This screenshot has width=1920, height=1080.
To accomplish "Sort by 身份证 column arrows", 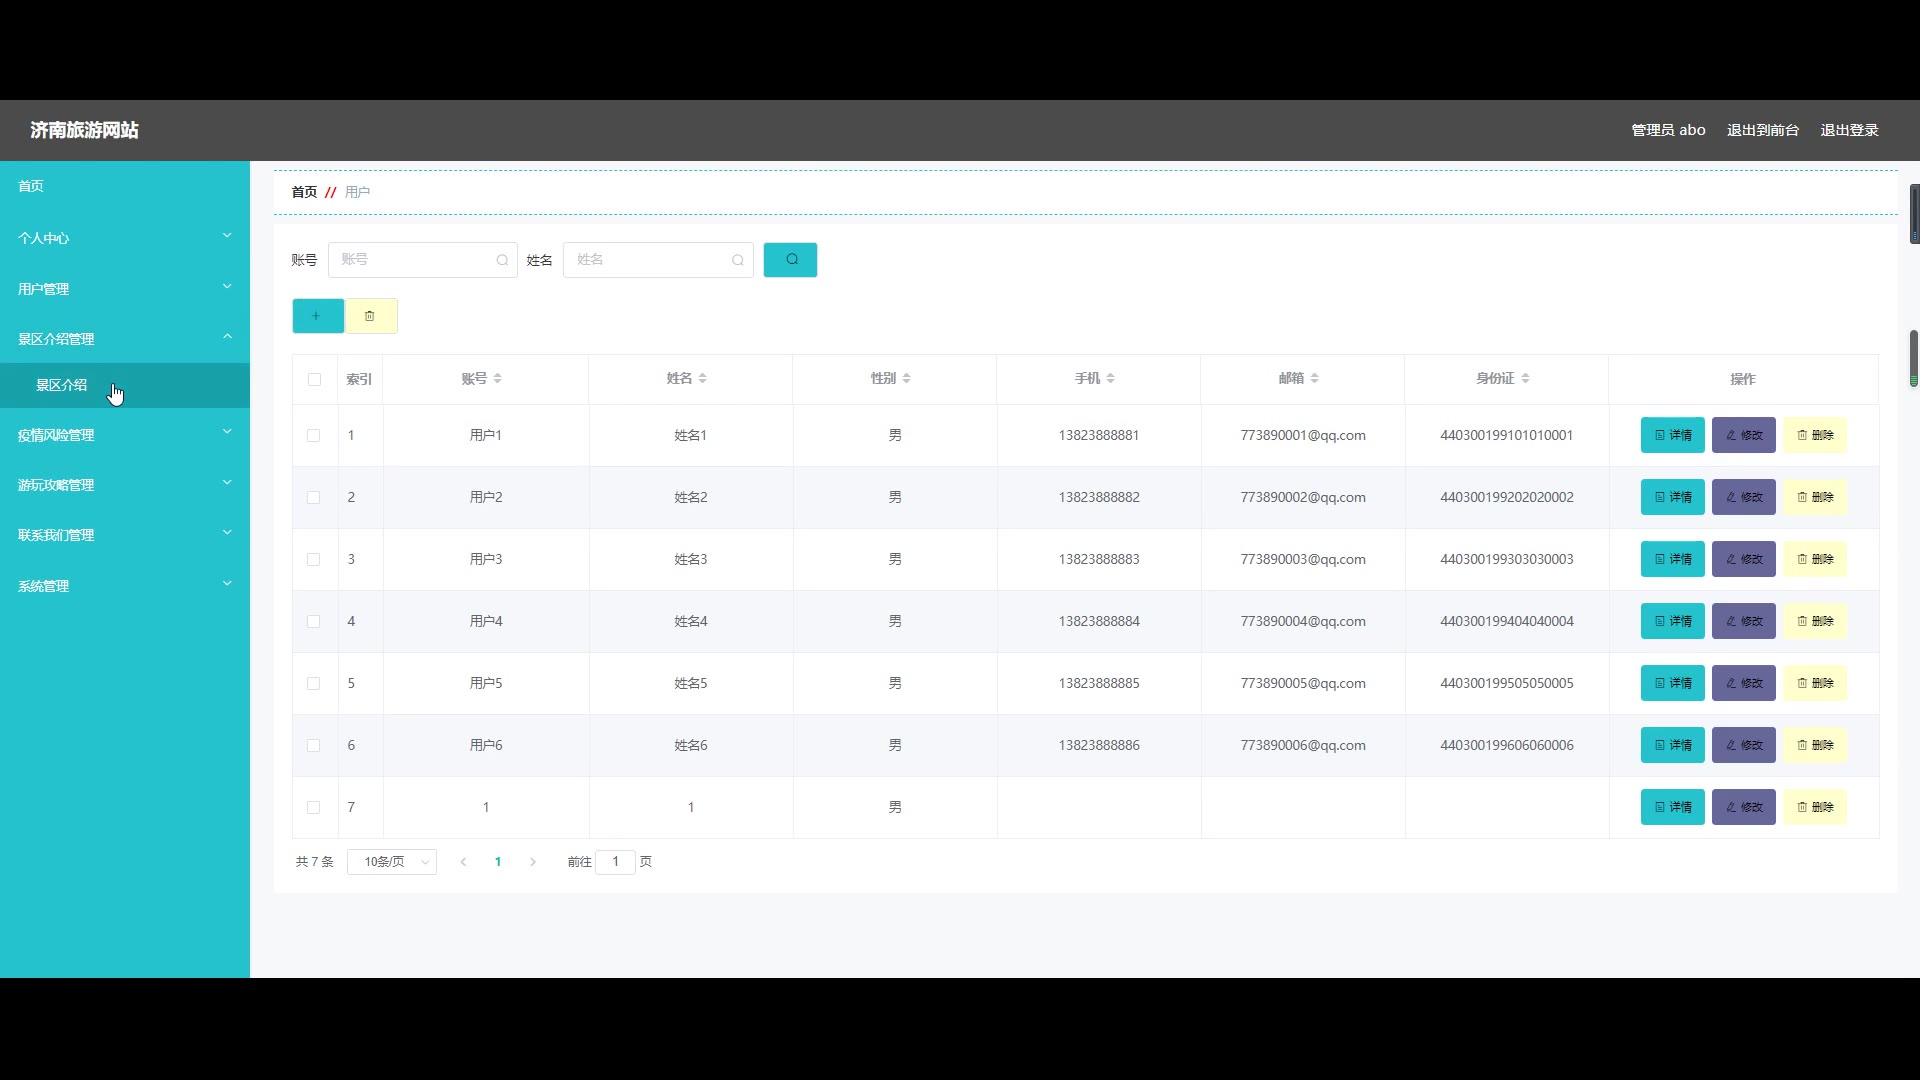I will (x=1524, y=379).
